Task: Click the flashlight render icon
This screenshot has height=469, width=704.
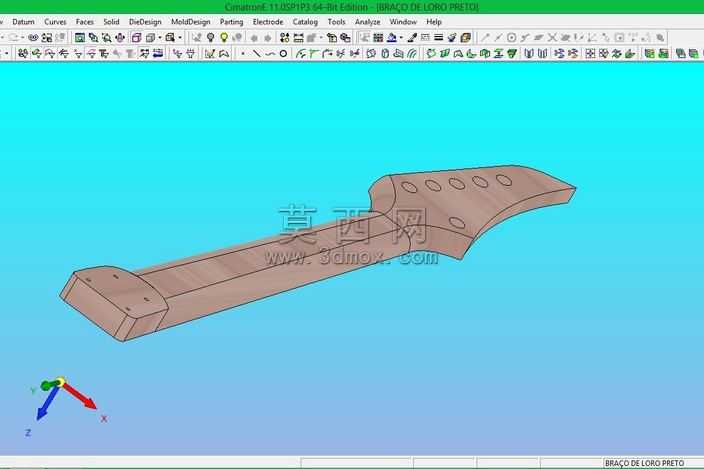Action: (x=452, y=38)
